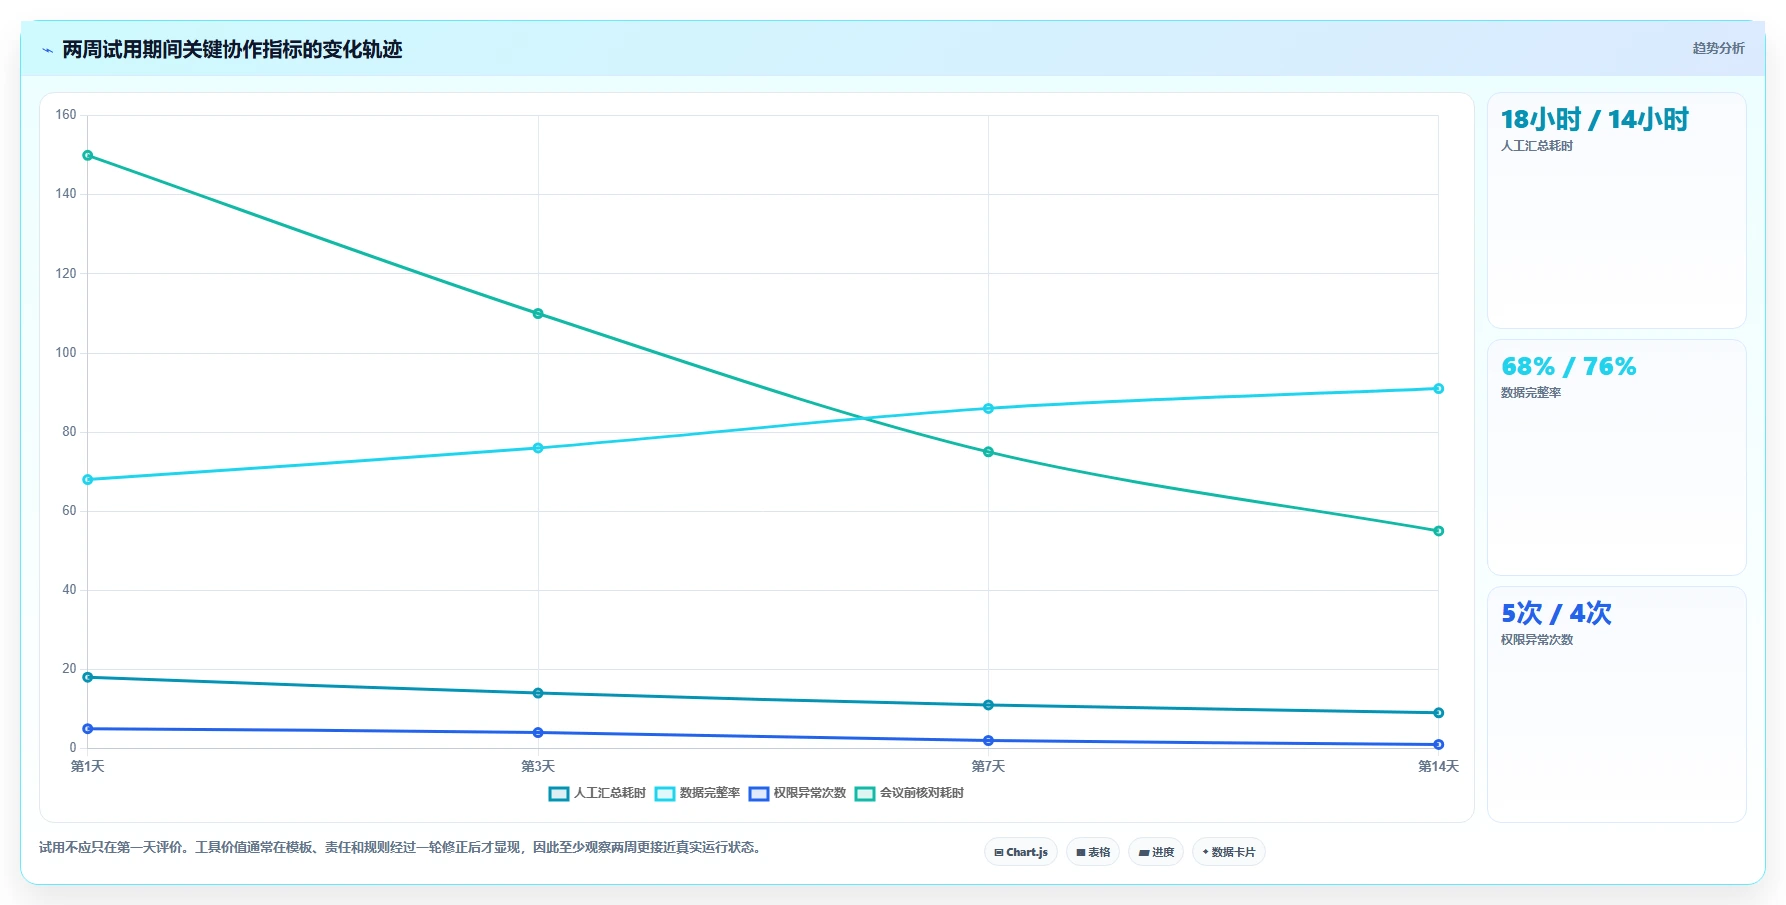Viewport: 1786px width, 905px height.
Task: Click the 100 y-axis label
Action: tap(66, 353)
